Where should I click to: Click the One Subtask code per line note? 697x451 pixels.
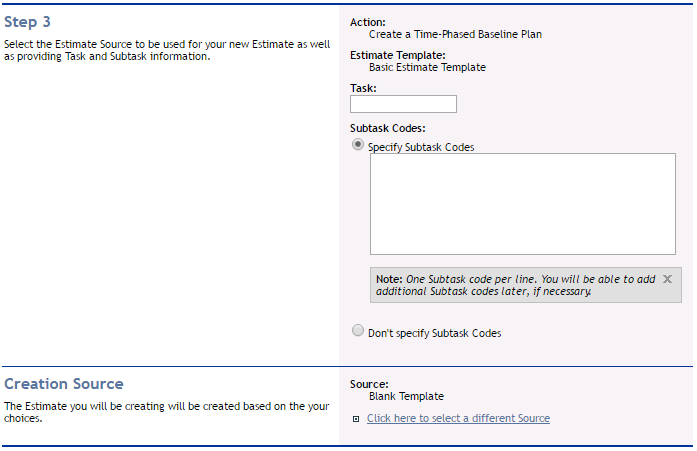point(516,285)
